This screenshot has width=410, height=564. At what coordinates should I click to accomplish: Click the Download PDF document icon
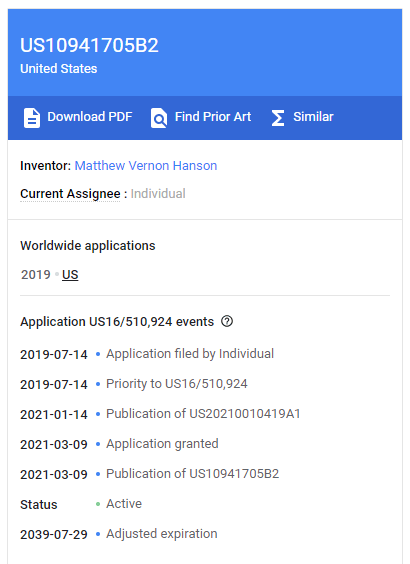click(x=32, y=118)
